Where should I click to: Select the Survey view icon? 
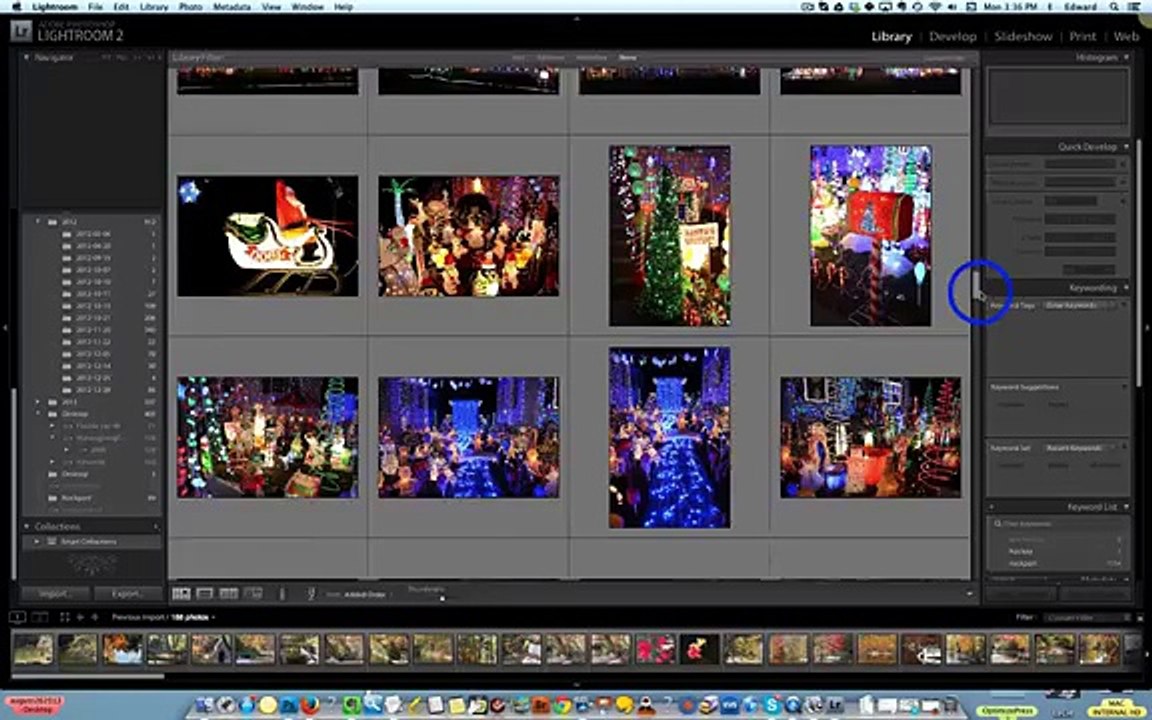point(253,594)
